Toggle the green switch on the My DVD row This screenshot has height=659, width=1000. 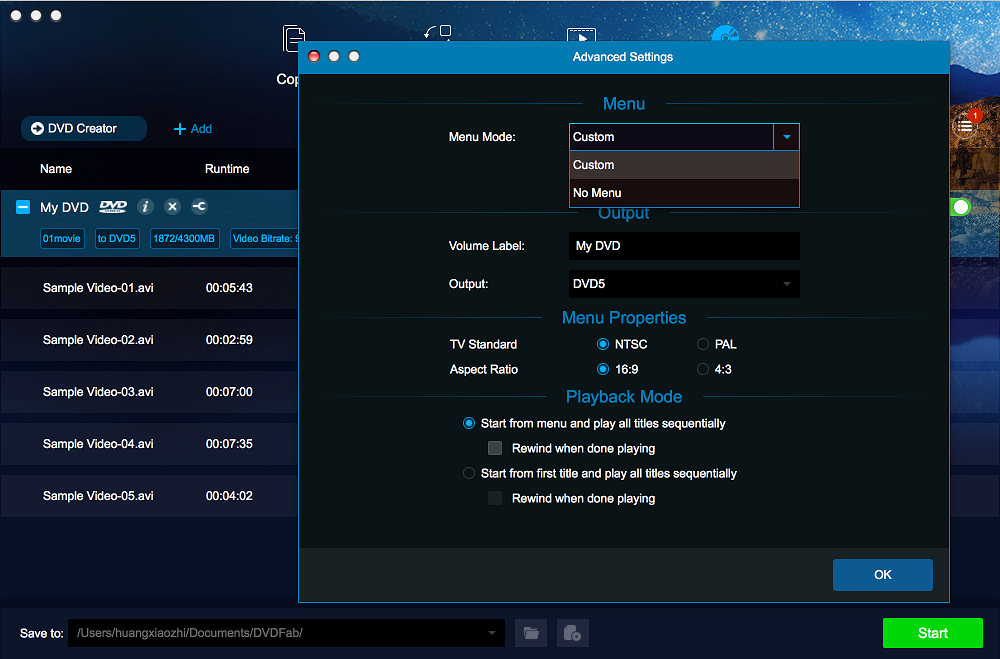960,207
